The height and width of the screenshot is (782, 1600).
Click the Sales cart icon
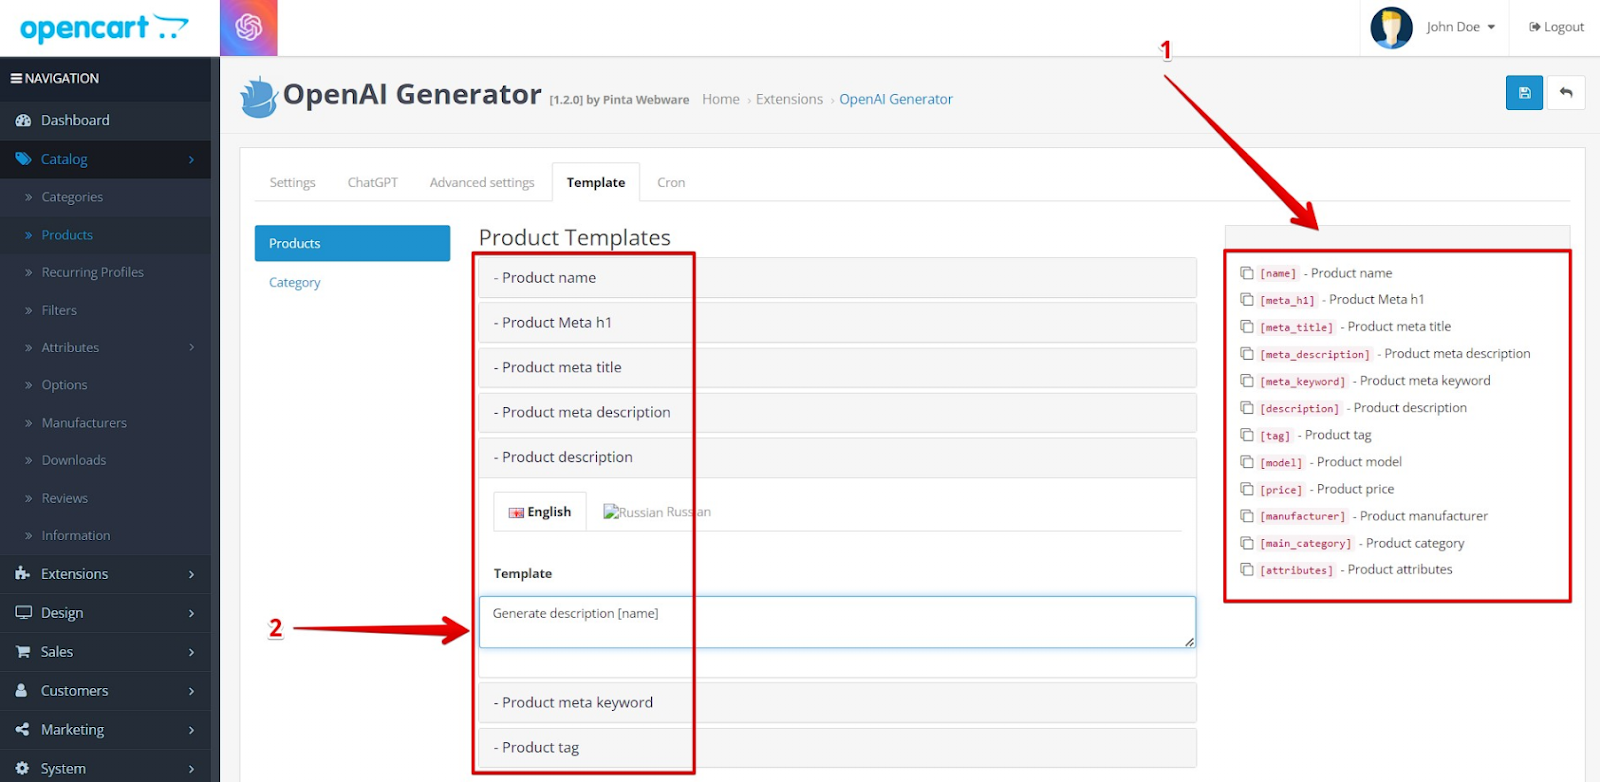tap(23, 652)
